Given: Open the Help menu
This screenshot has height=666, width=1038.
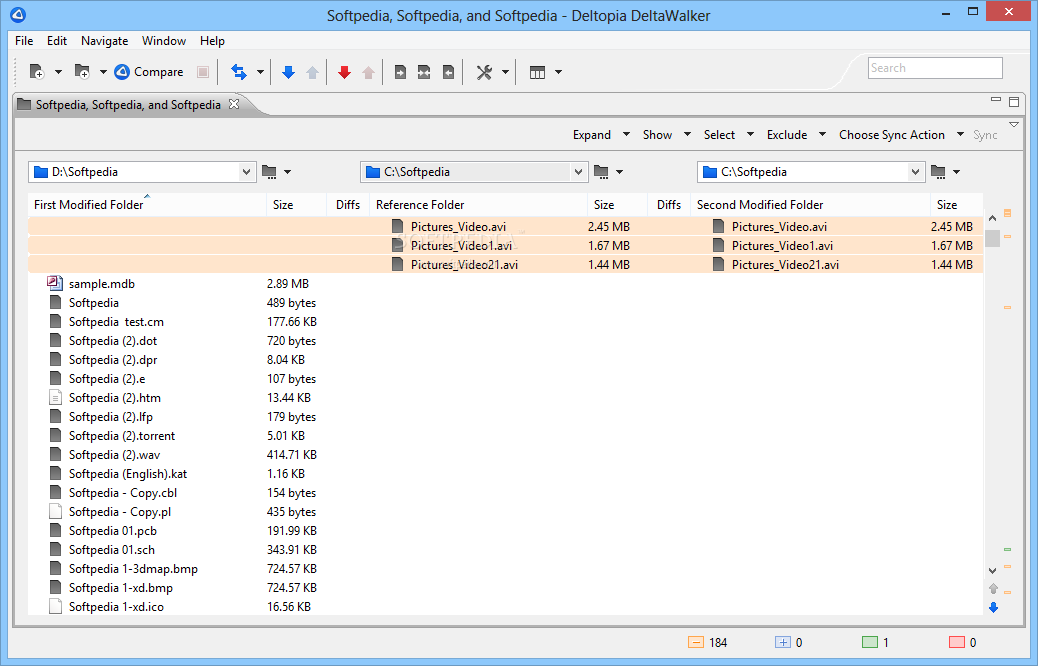Looking at the screenshot, I should pyautogui.click(x=212, y=41).
